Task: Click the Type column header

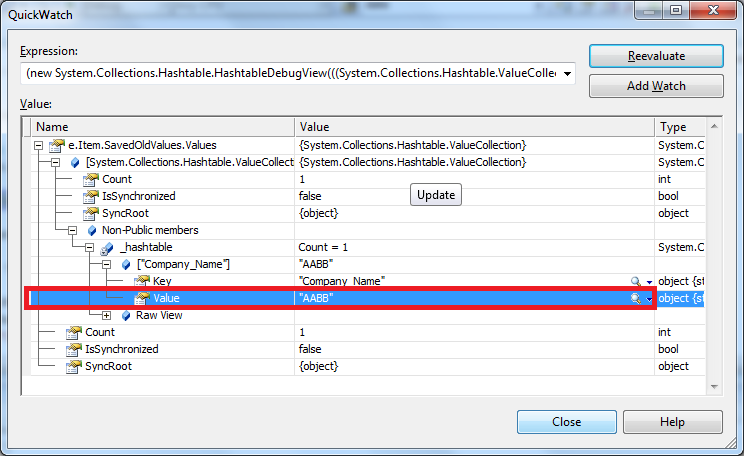Action: click(x=680, y=127)
